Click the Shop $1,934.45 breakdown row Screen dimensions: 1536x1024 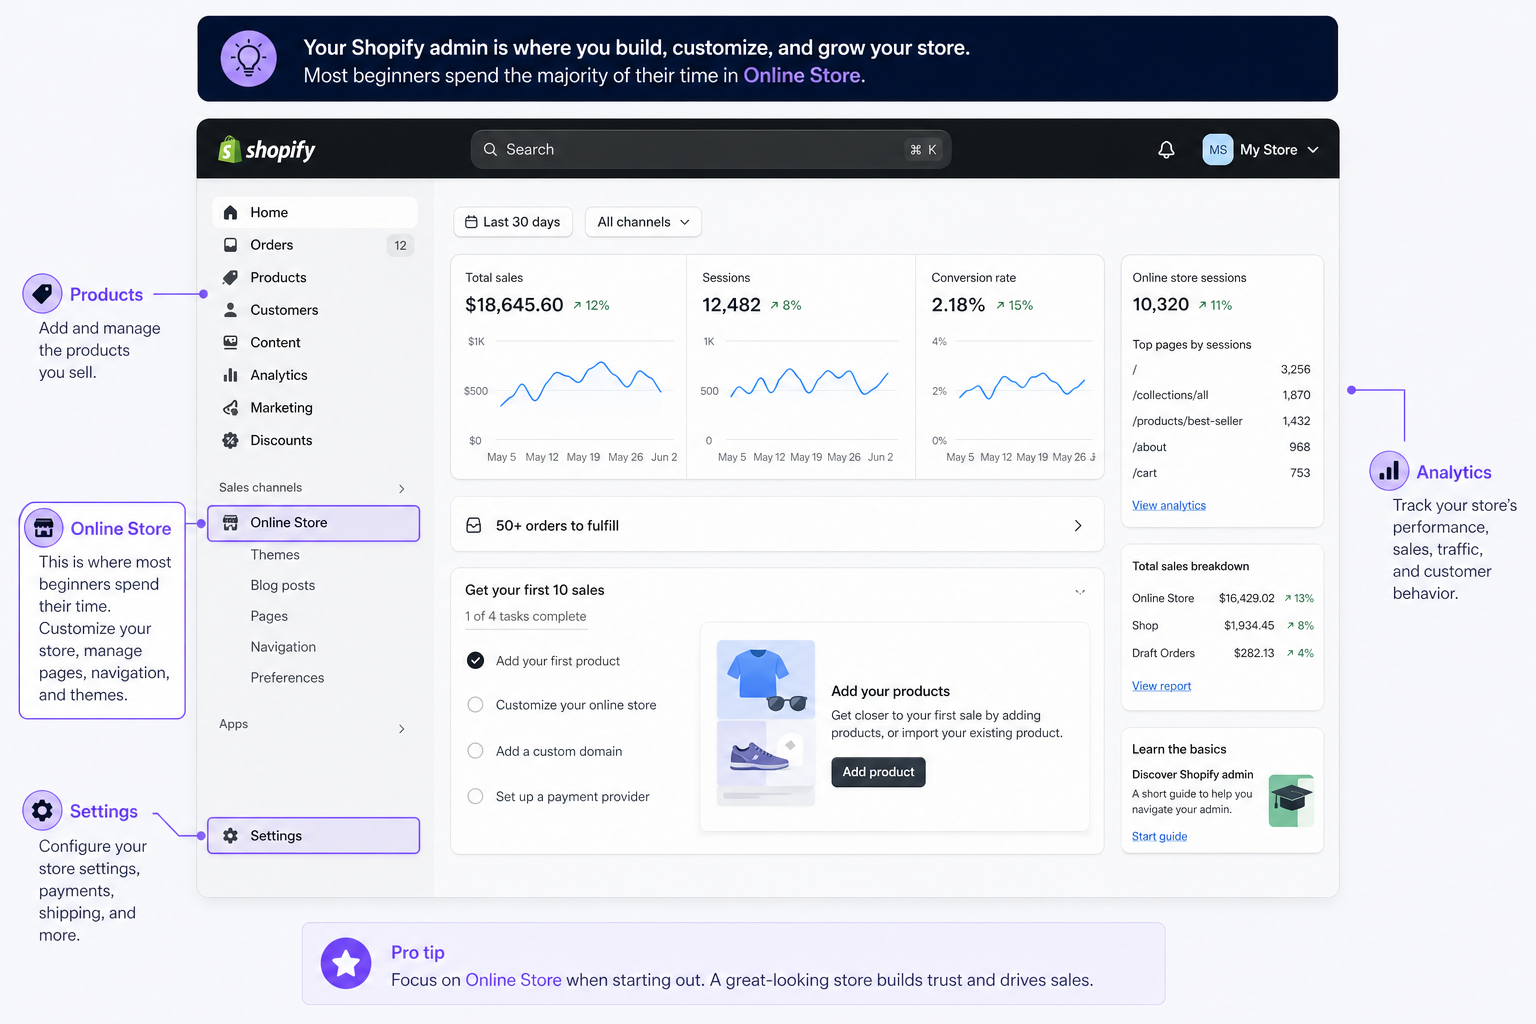click(1223, 626)
